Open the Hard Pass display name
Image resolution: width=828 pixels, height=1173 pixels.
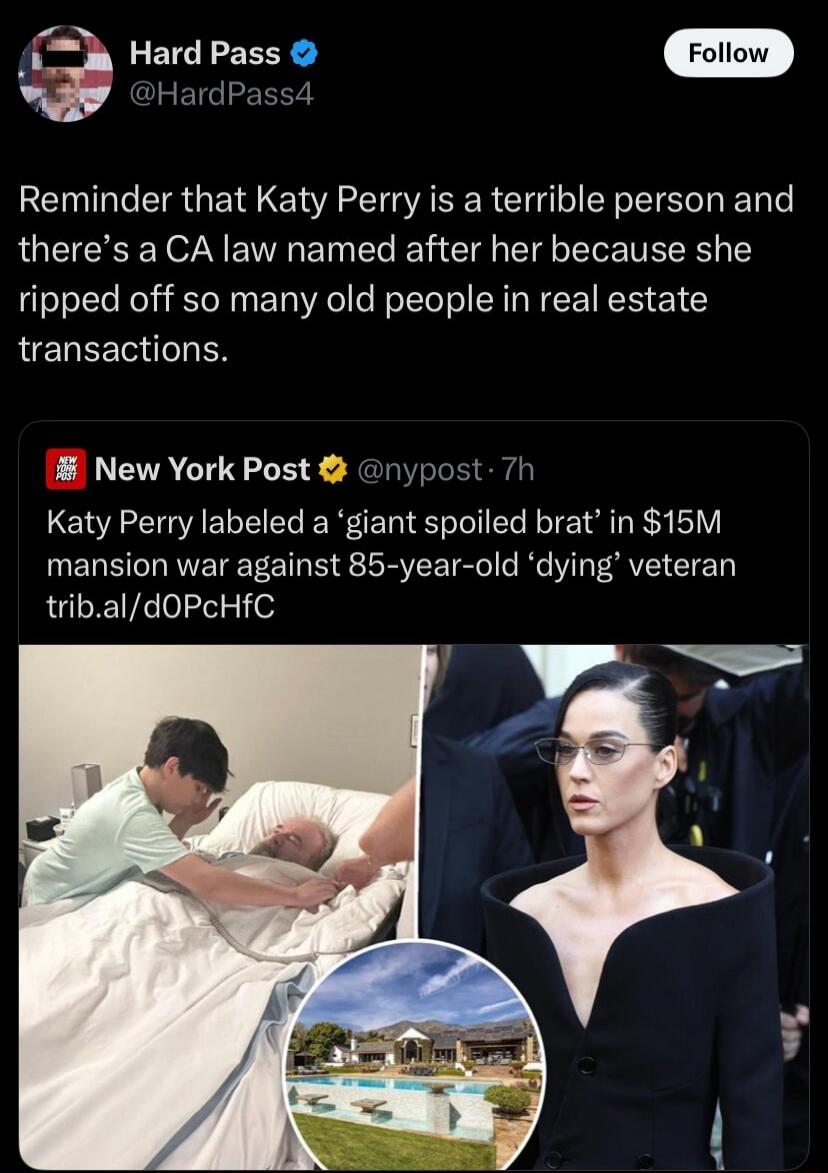(x=205, y=53)
